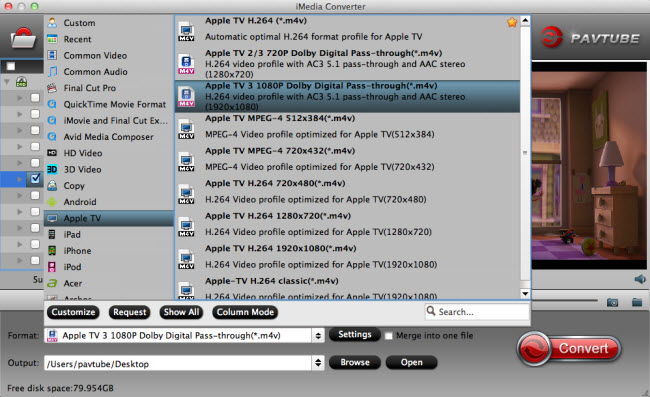
Task: Click the Acer logo icon
Action: click(x=52, y=283)
